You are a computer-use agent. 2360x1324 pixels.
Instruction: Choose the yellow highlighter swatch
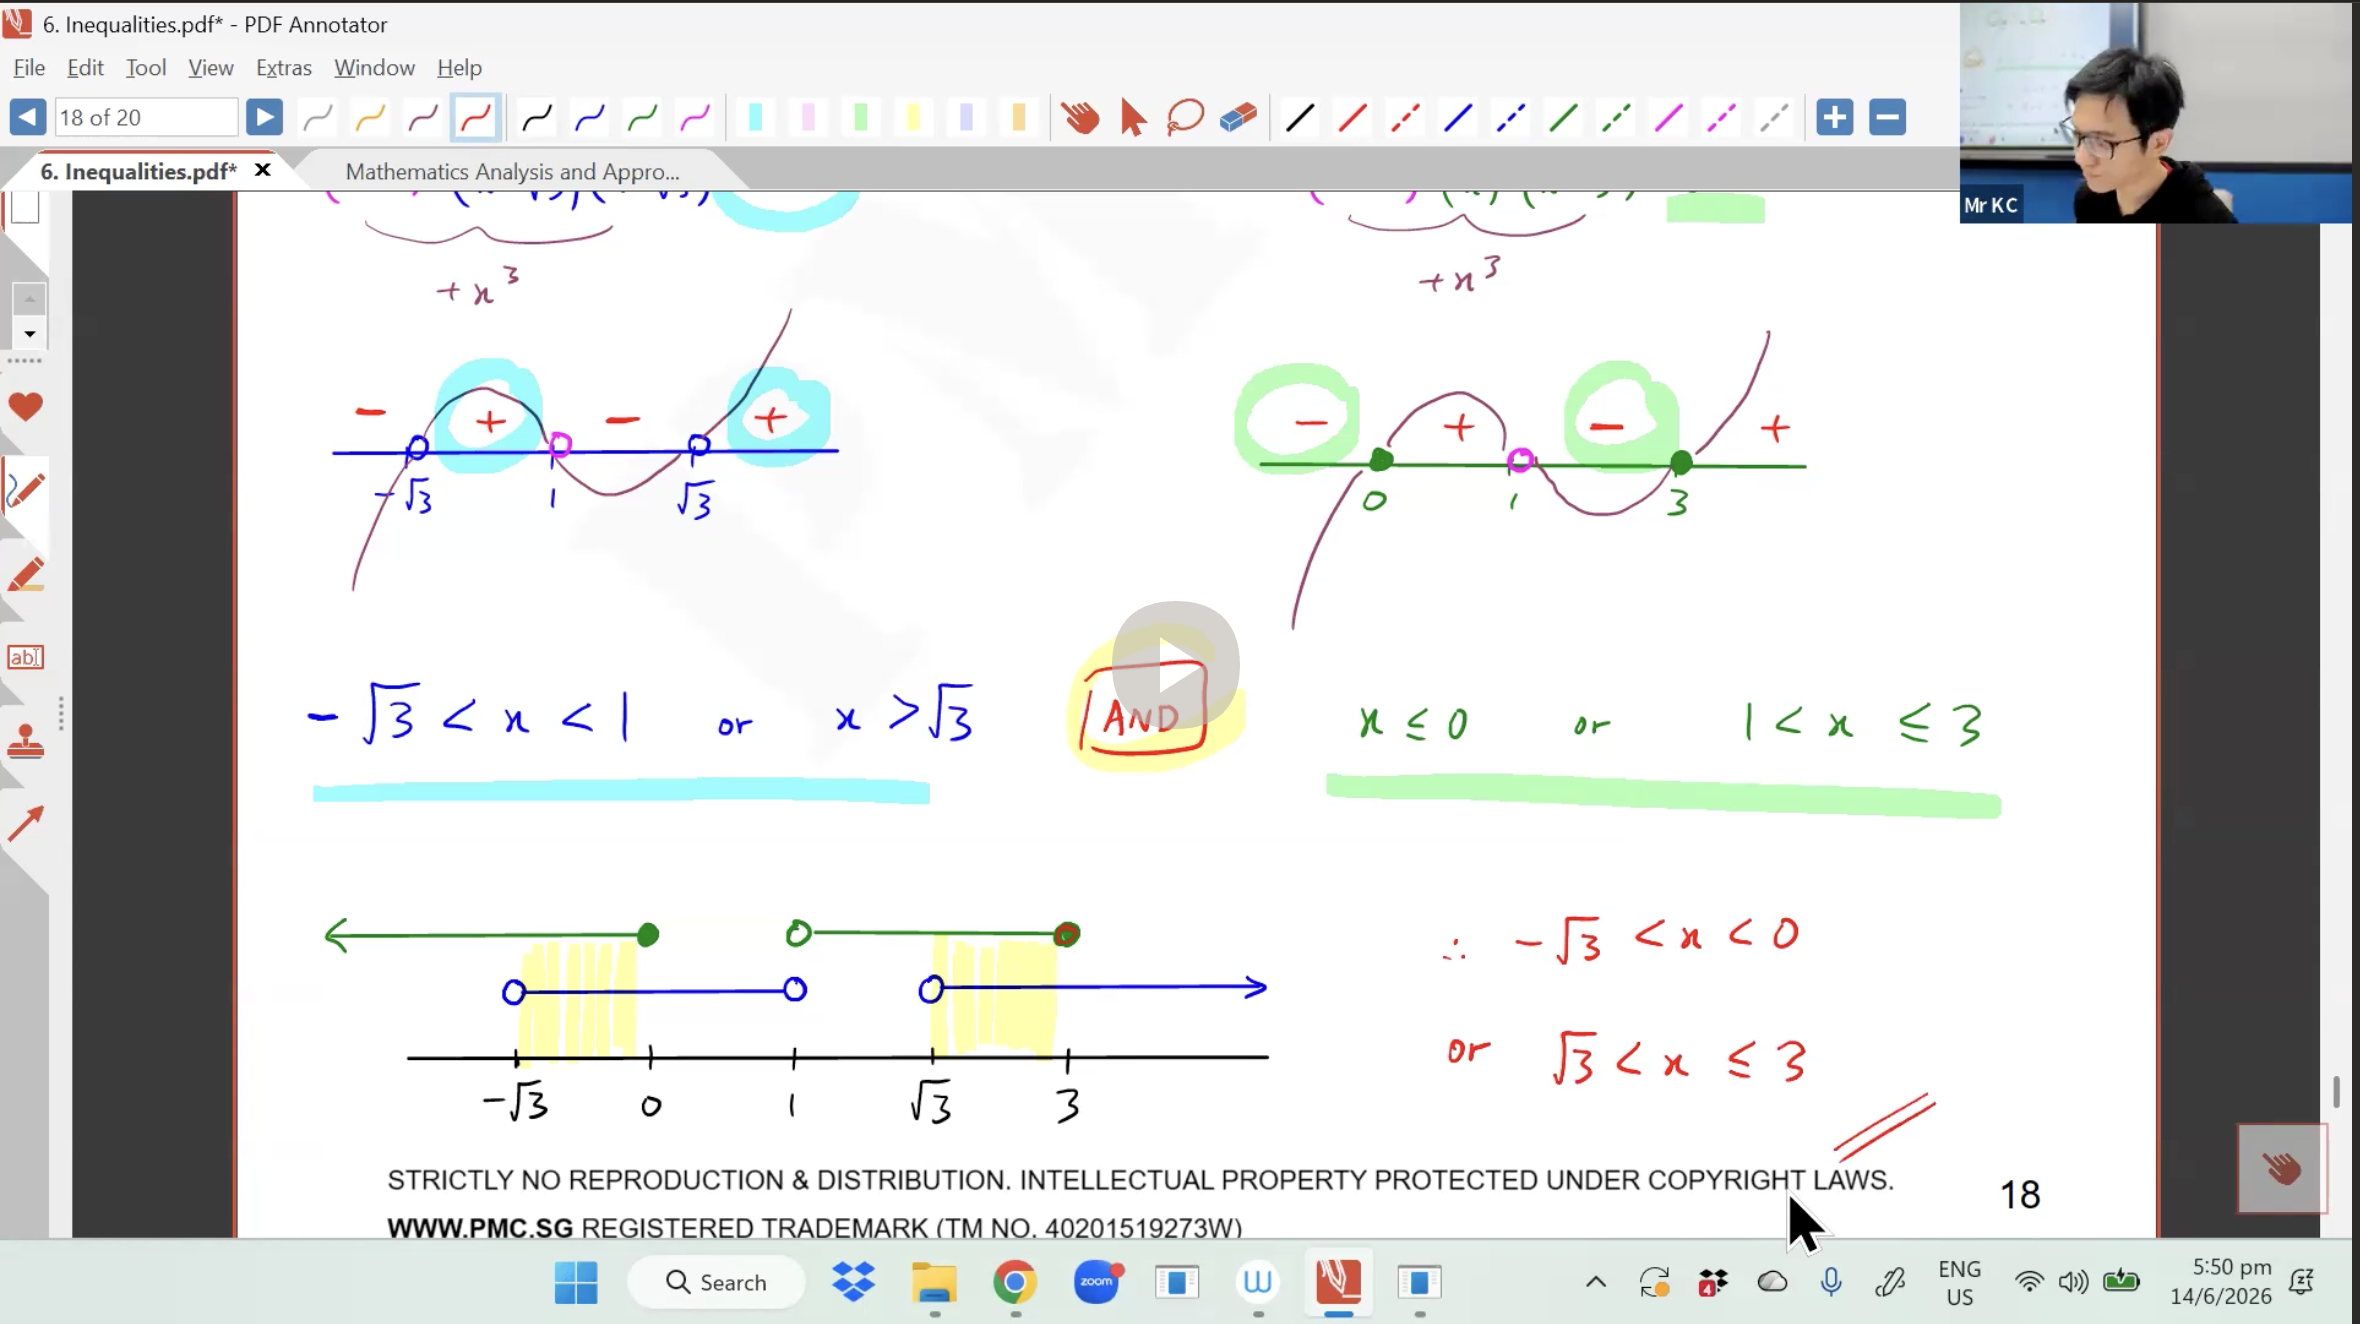[x=913, y=118]
